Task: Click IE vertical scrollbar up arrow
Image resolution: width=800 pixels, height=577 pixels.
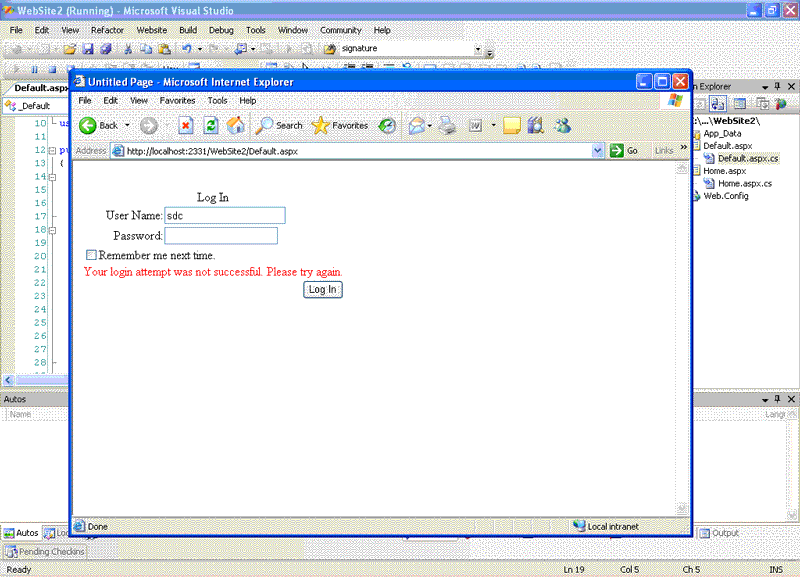Action: tap(682, 168)
